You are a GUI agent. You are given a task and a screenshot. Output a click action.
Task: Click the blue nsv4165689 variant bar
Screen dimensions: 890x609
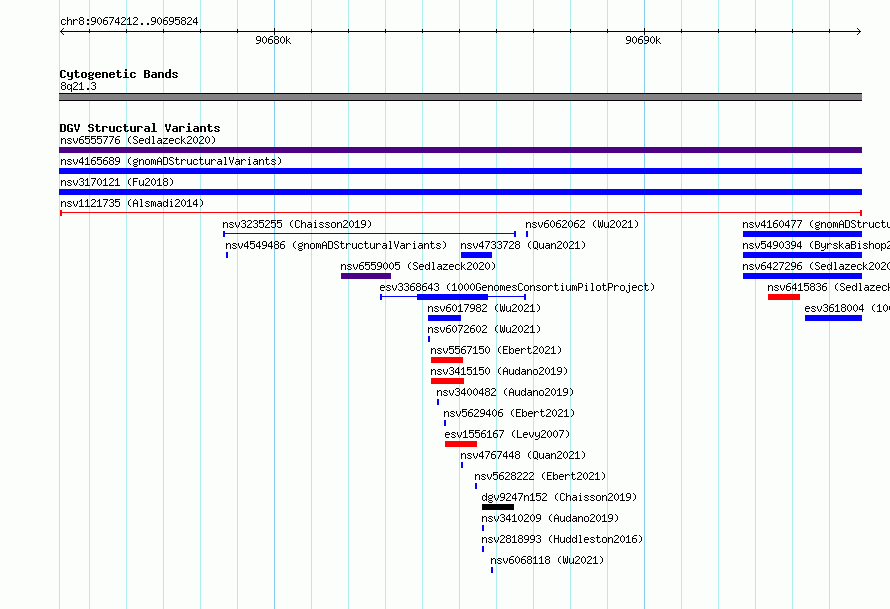[x=460, y=171]
